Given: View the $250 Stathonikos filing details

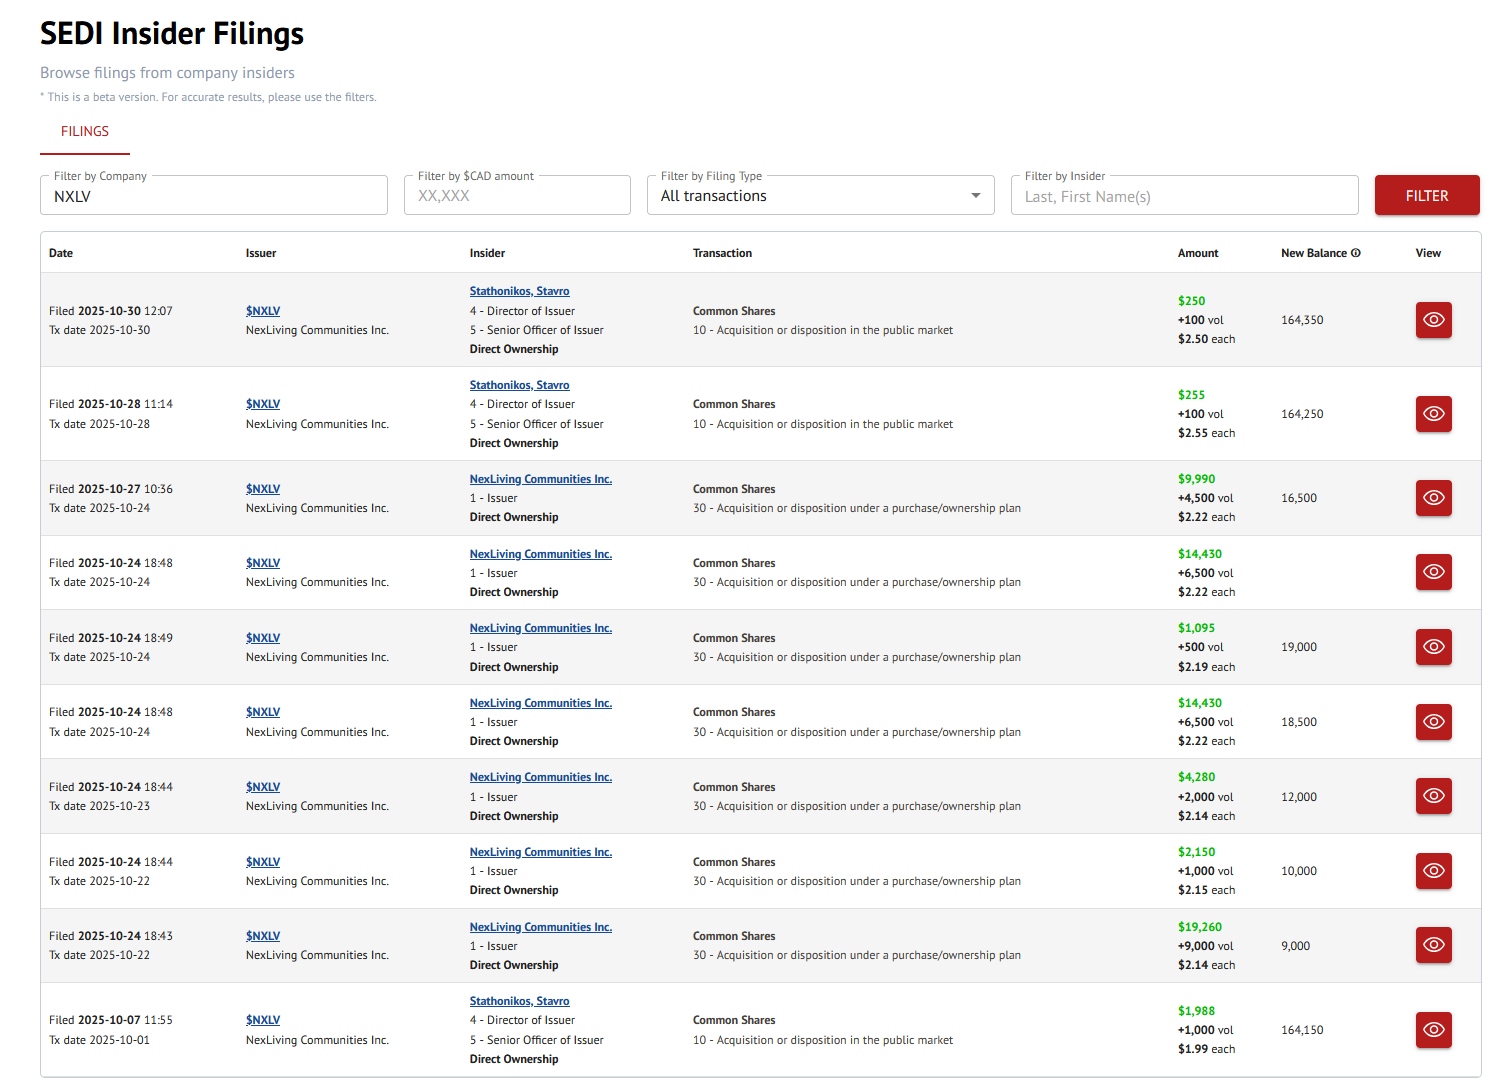Looking at the screenshot, I should click(x=1433, y=320).
